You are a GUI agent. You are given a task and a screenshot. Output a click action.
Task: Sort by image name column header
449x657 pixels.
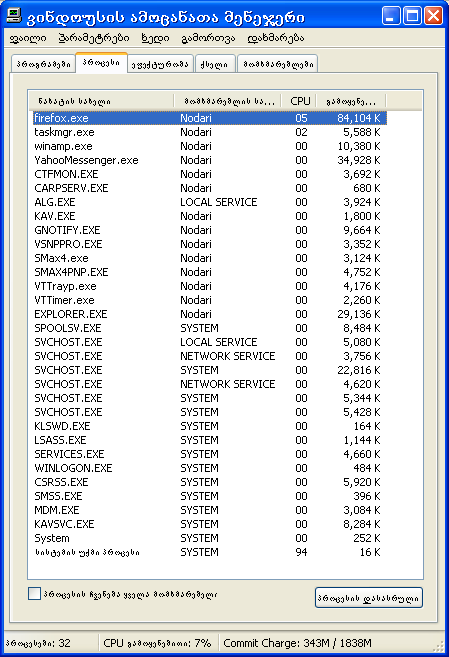pos(101,101)
